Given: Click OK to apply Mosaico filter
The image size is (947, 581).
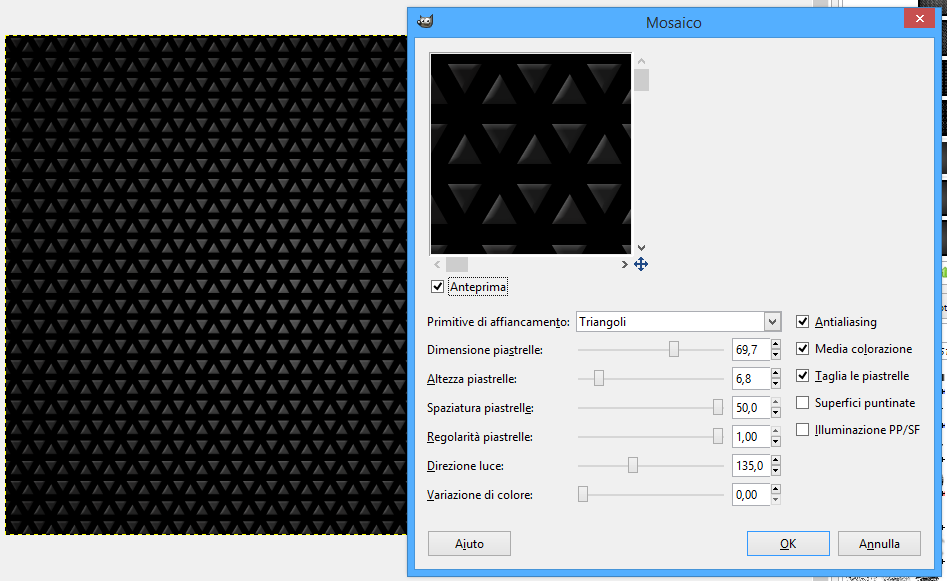Looking at the screenshot, I should 788,544.
